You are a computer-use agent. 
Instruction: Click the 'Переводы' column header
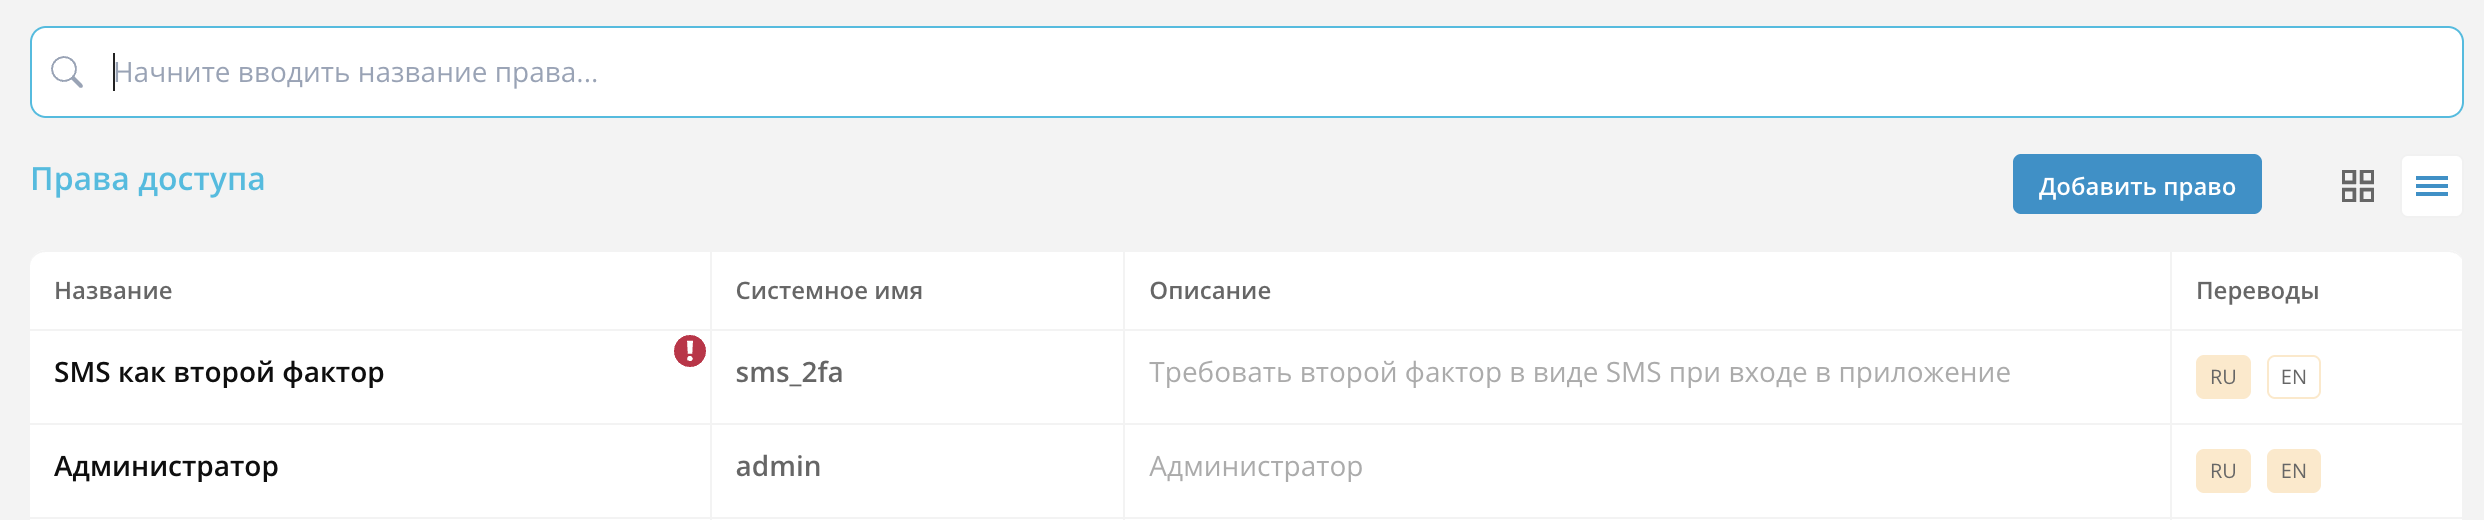coord(2257,291)
